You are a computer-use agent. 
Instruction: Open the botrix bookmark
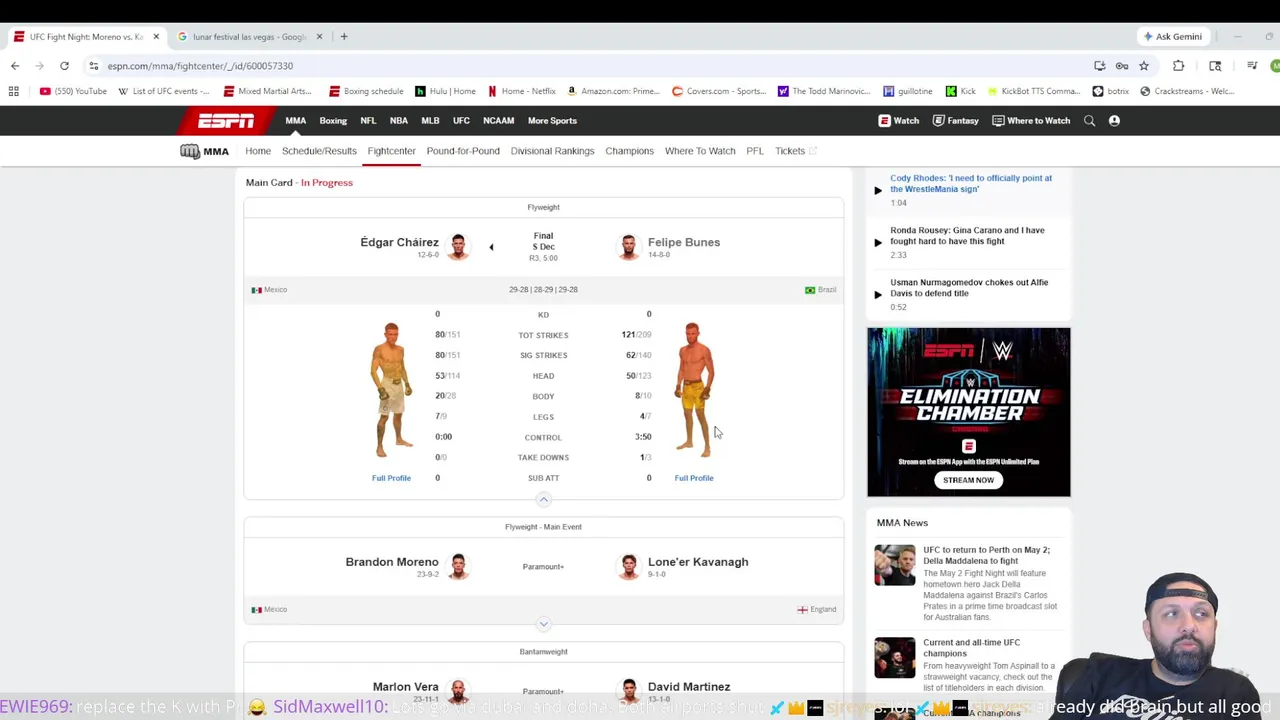1111,91
